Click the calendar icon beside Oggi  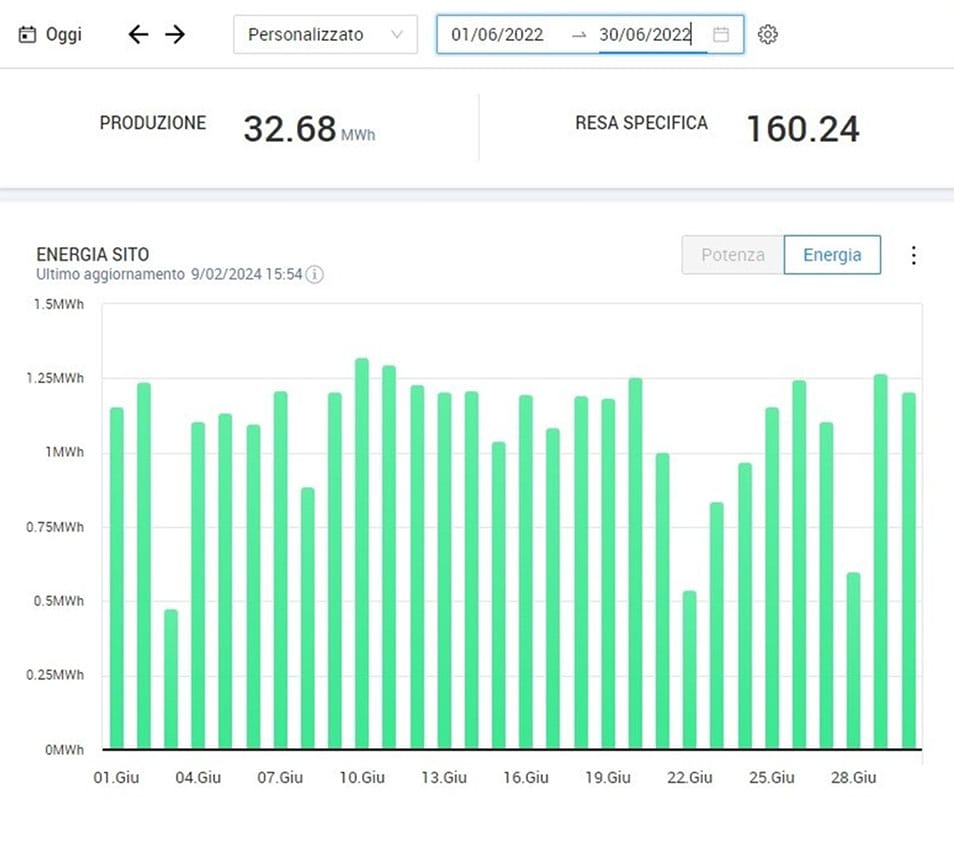[27, 35]
